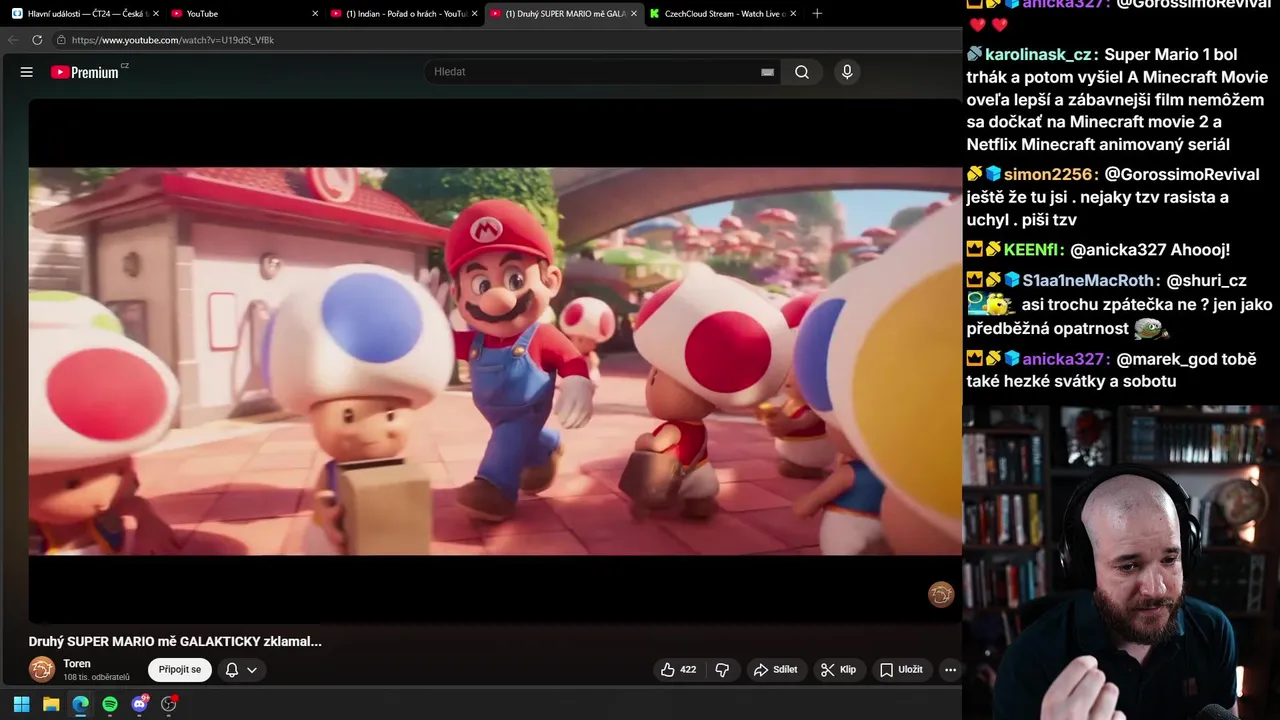The width and height of the screenshot is (1280, 720).
Task: Reload the current page
Action: point(37,40)
